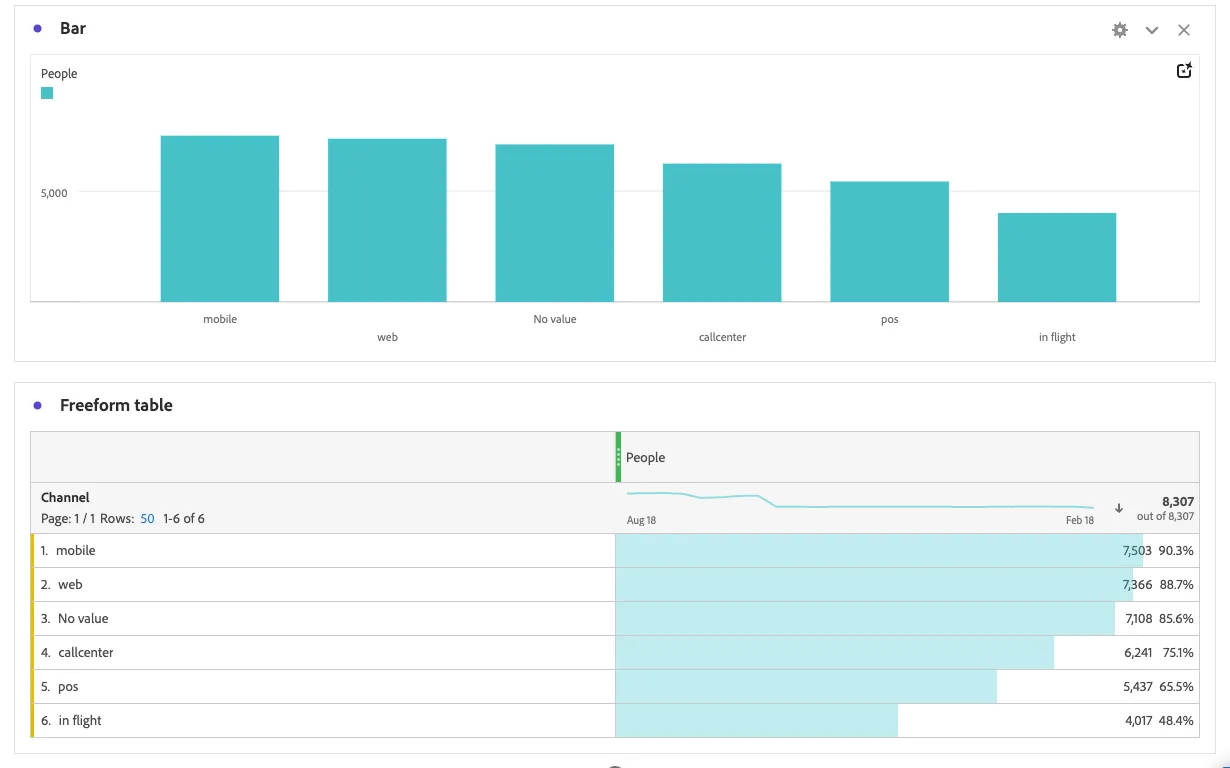Click the Feb 18 sparkline end date
This screenshot has height=768, width=1230.
(x=1080, y=520)
